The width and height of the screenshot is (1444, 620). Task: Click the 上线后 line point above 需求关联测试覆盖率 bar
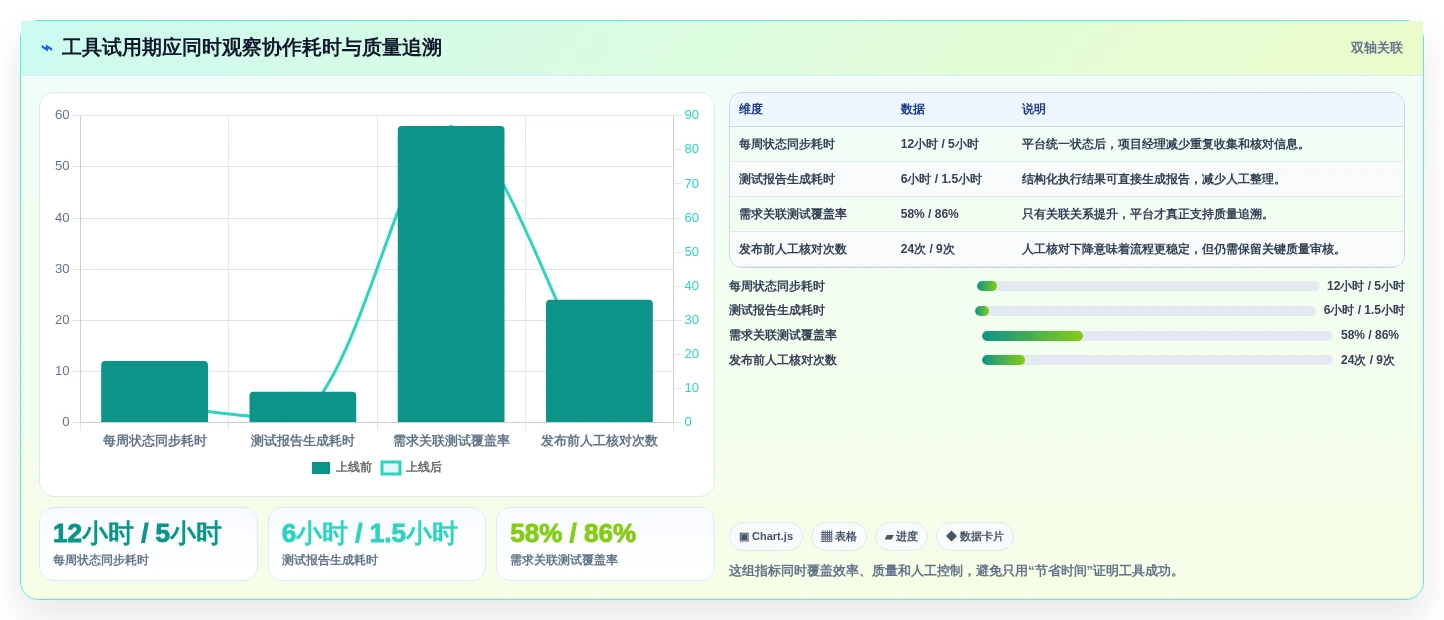[x=451, y=127]
